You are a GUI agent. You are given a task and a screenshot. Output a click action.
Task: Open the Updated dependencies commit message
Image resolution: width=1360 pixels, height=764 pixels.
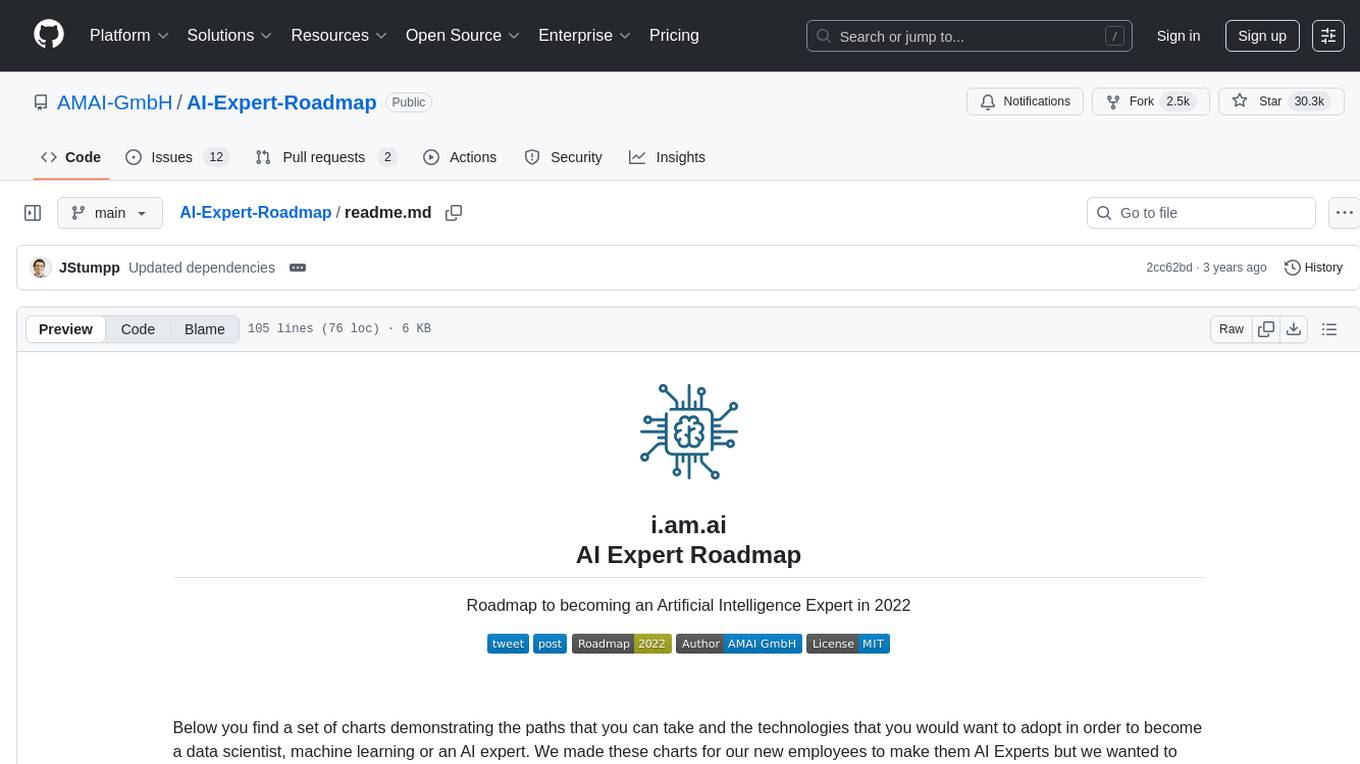point(201,268)
